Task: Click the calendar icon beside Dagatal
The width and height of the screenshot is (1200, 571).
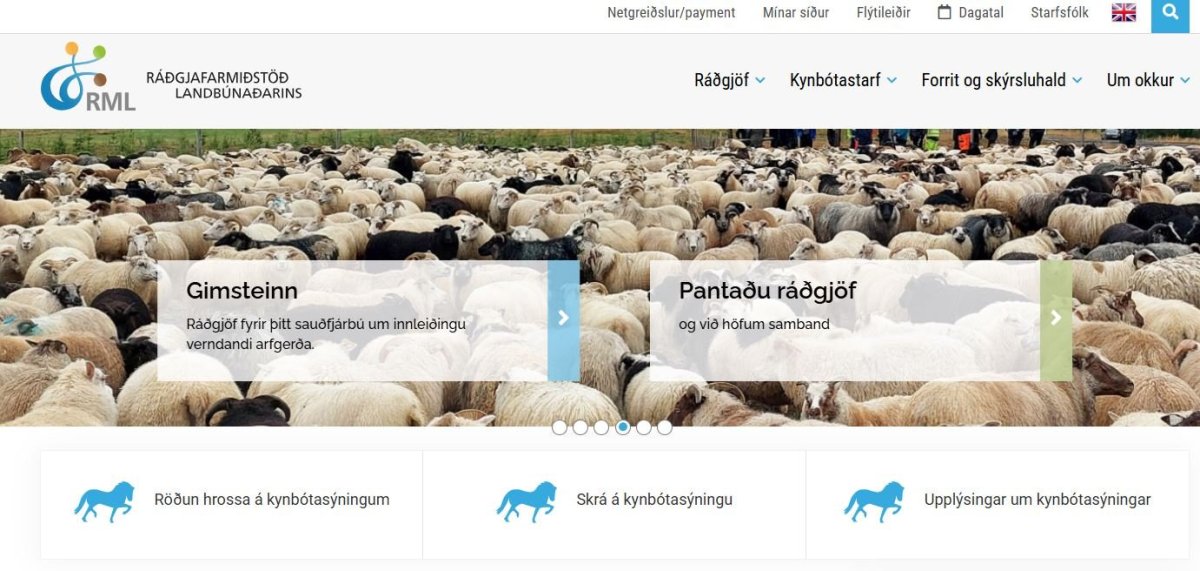Action: coord(944,13)
